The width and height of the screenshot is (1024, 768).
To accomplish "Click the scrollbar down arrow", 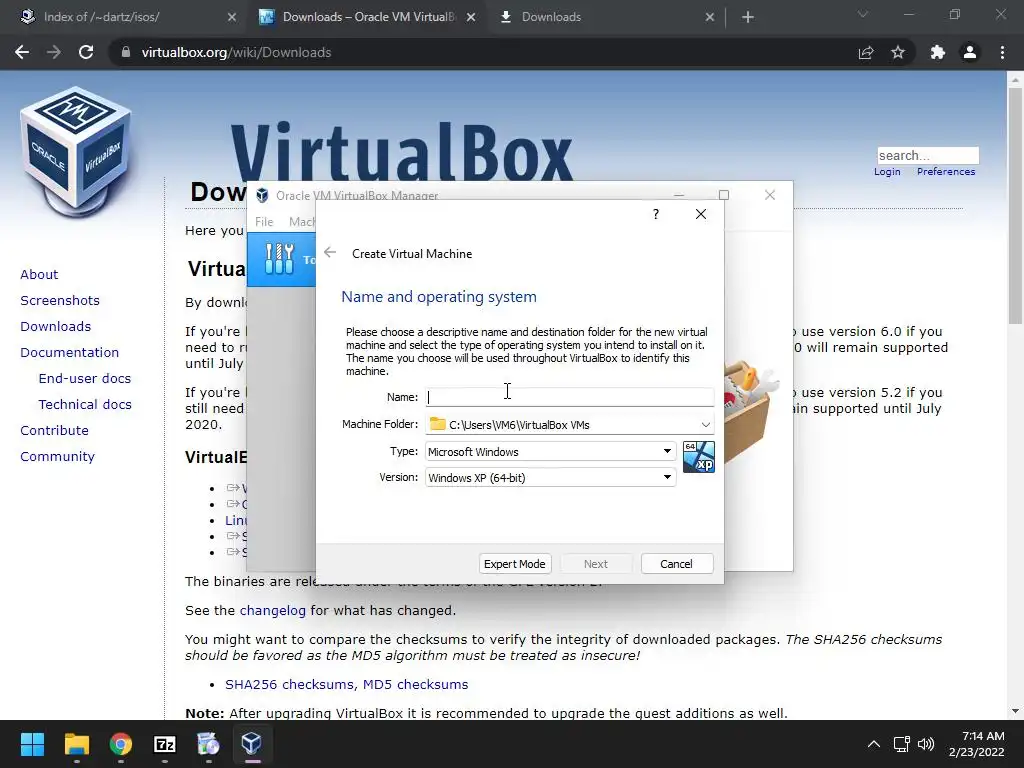I will tap(1015, 711).
